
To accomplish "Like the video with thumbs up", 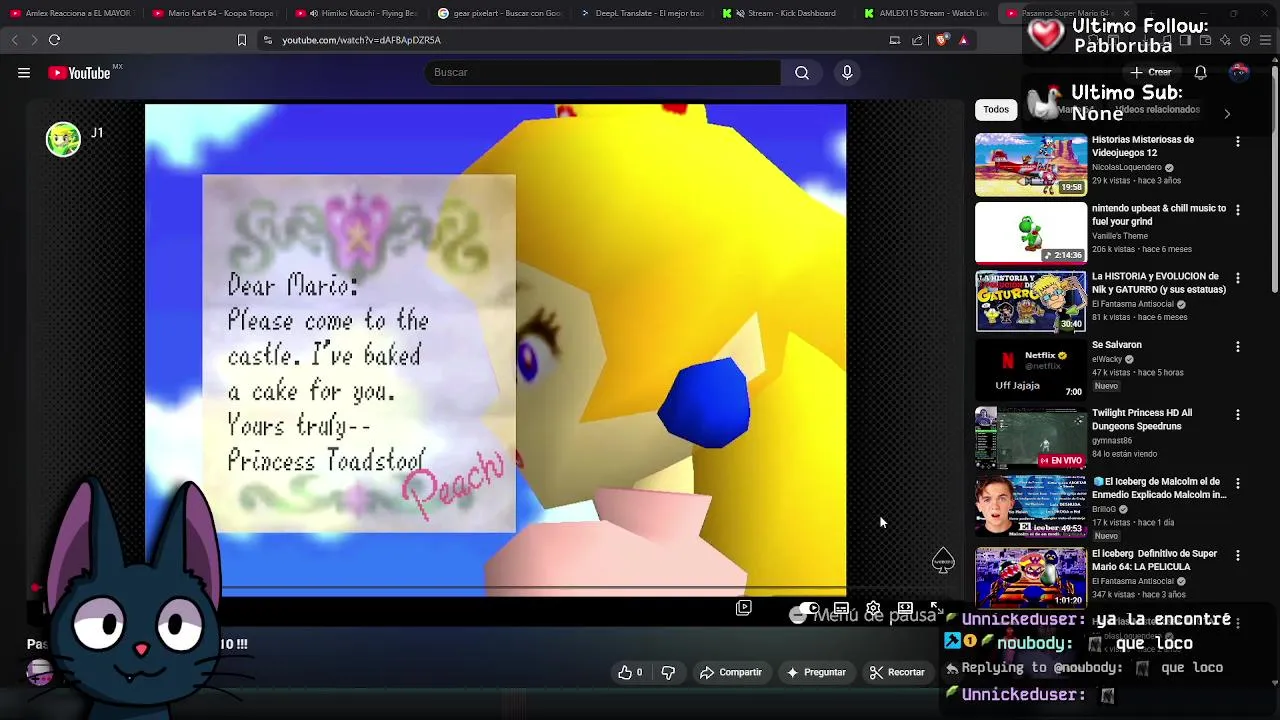I will [x=630, y=672].
